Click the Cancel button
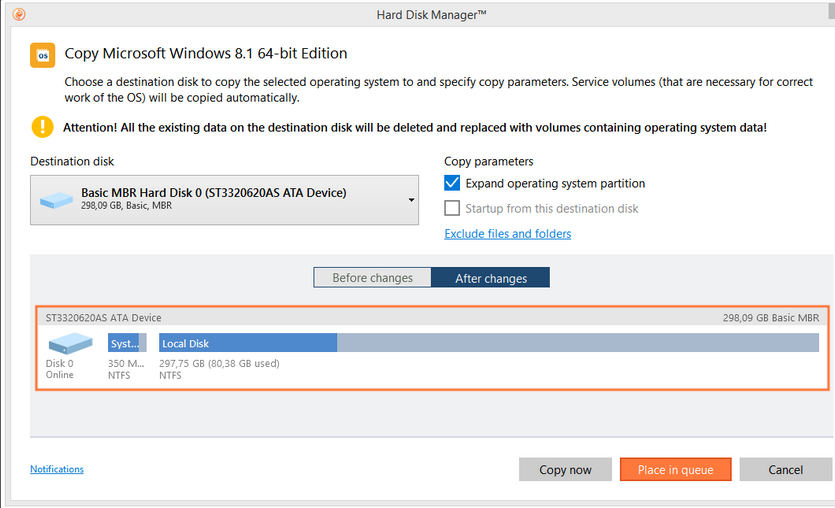 click(x=785, y=470)
